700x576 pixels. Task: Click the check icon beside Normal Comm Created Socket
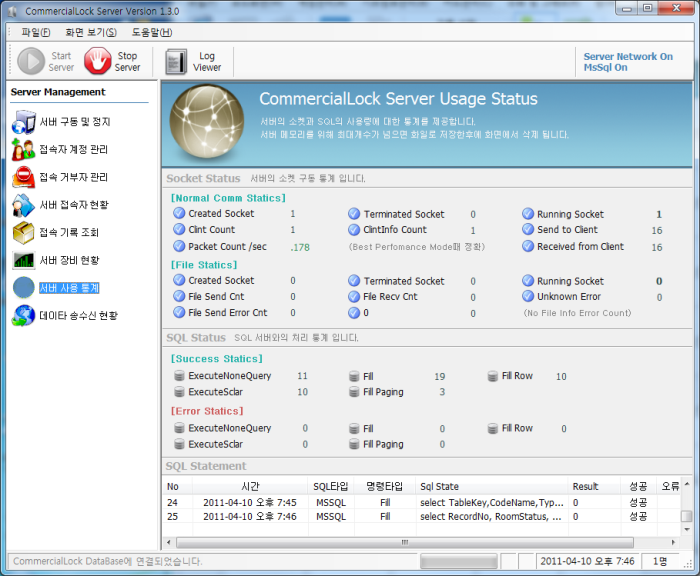[179, 213]
